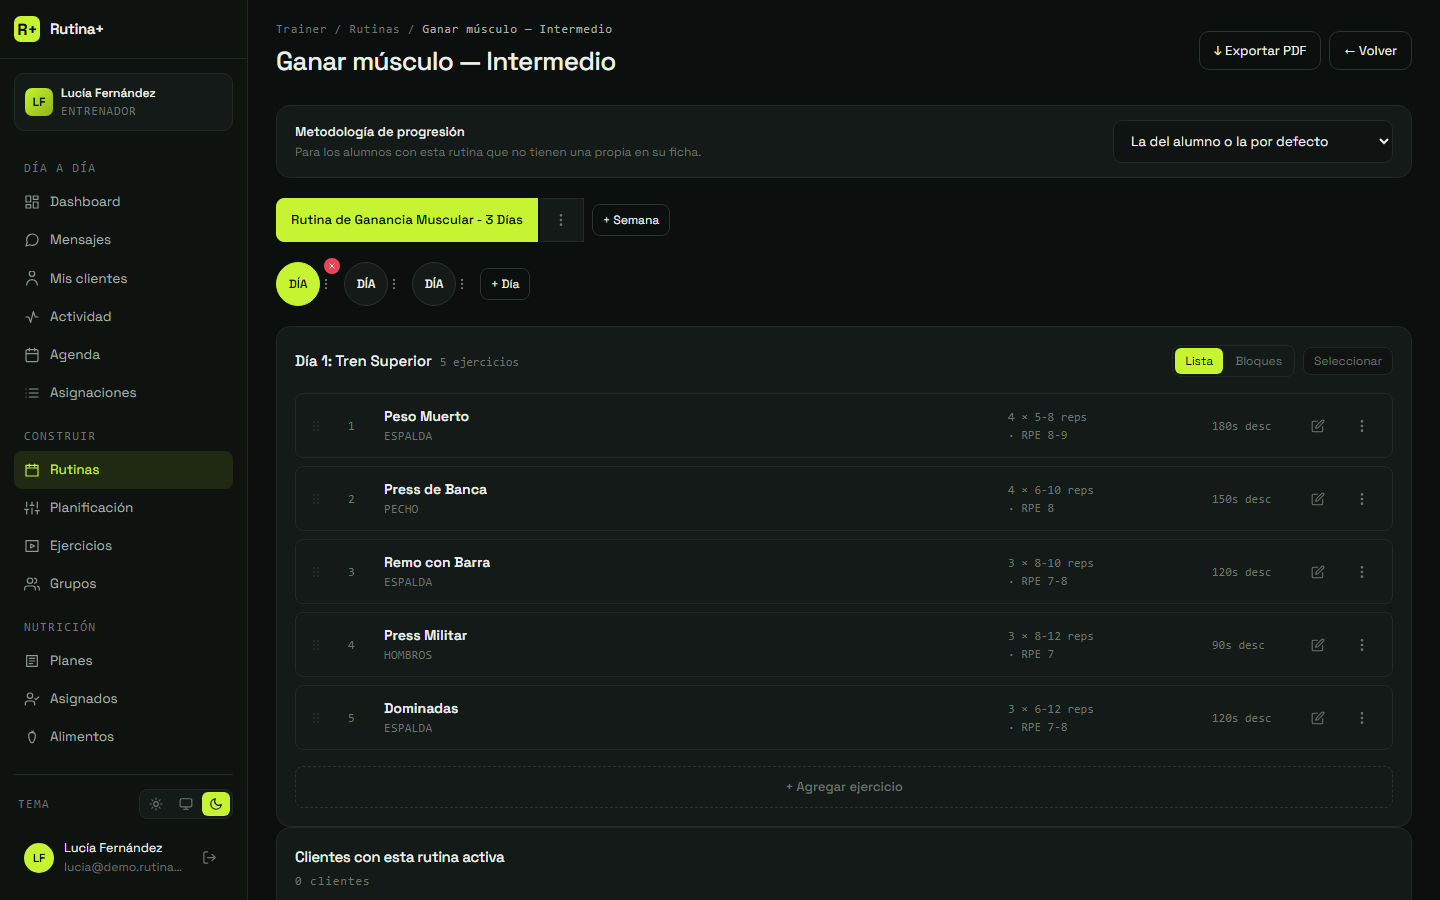Image resolution: width=1440 pixels, height=900 pixels.
Task: Edit the Dominadas exercise
Action: tap(1318, 718)
